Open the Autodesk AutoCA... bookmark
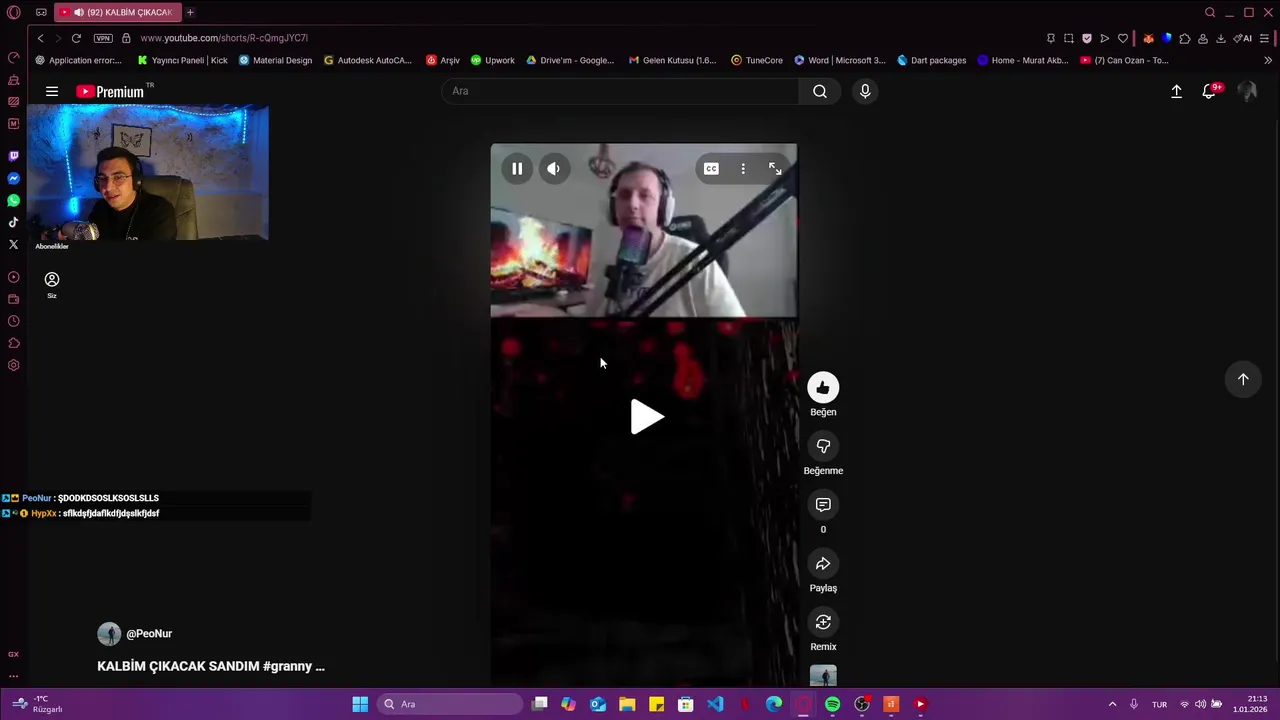The width and height of the screenshot is (1280, 720). [368, 60]
